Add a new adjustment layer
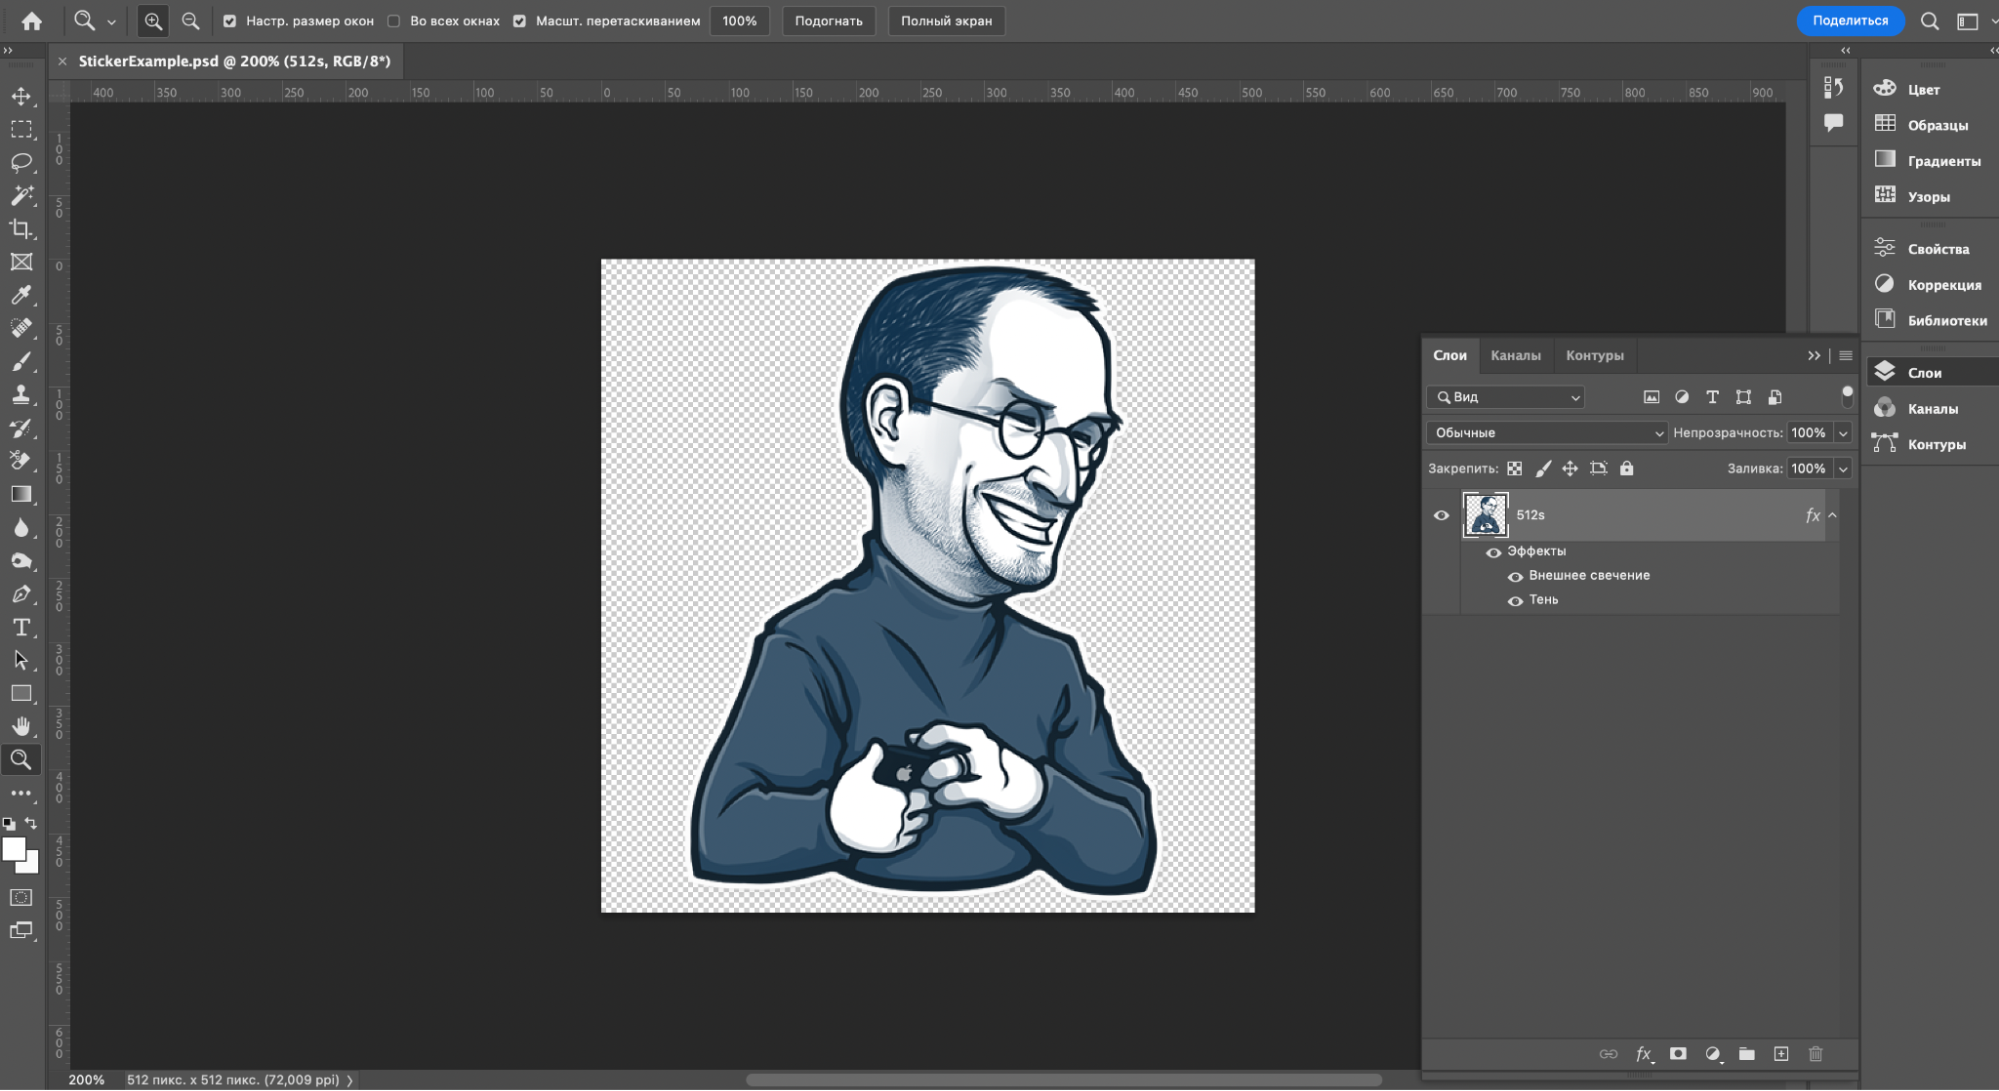This screenshot has width=1999, height=1091. (x=1713, y=1054)
